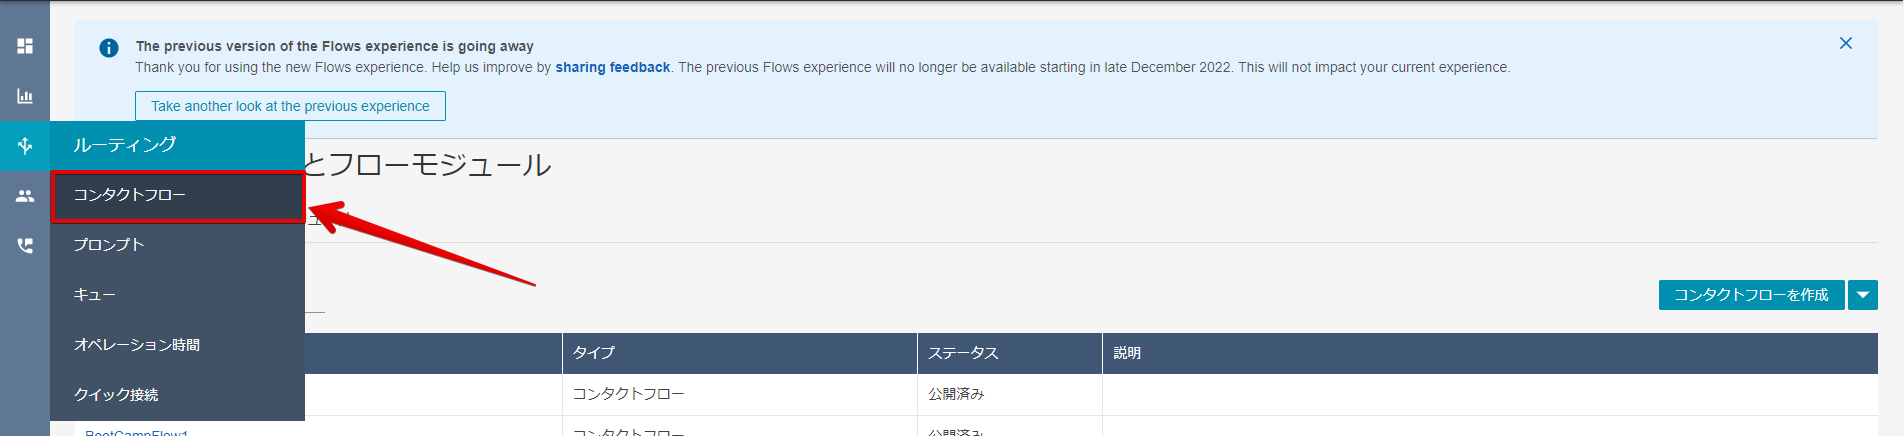
Task: Sort by the ステータス column header
Action: click(1010, 354)
